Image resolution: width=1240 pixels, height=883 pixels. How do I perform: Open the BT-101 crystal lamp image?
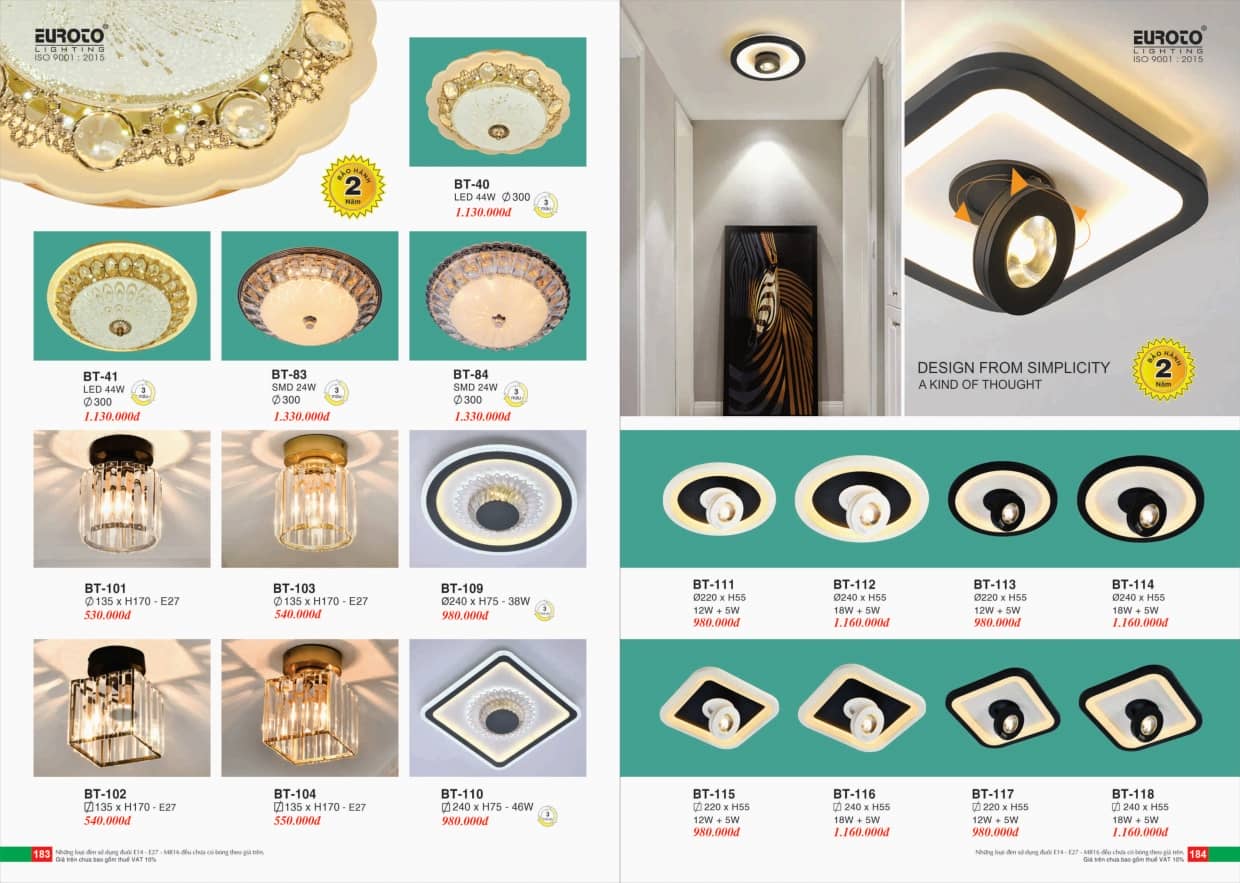122,499
